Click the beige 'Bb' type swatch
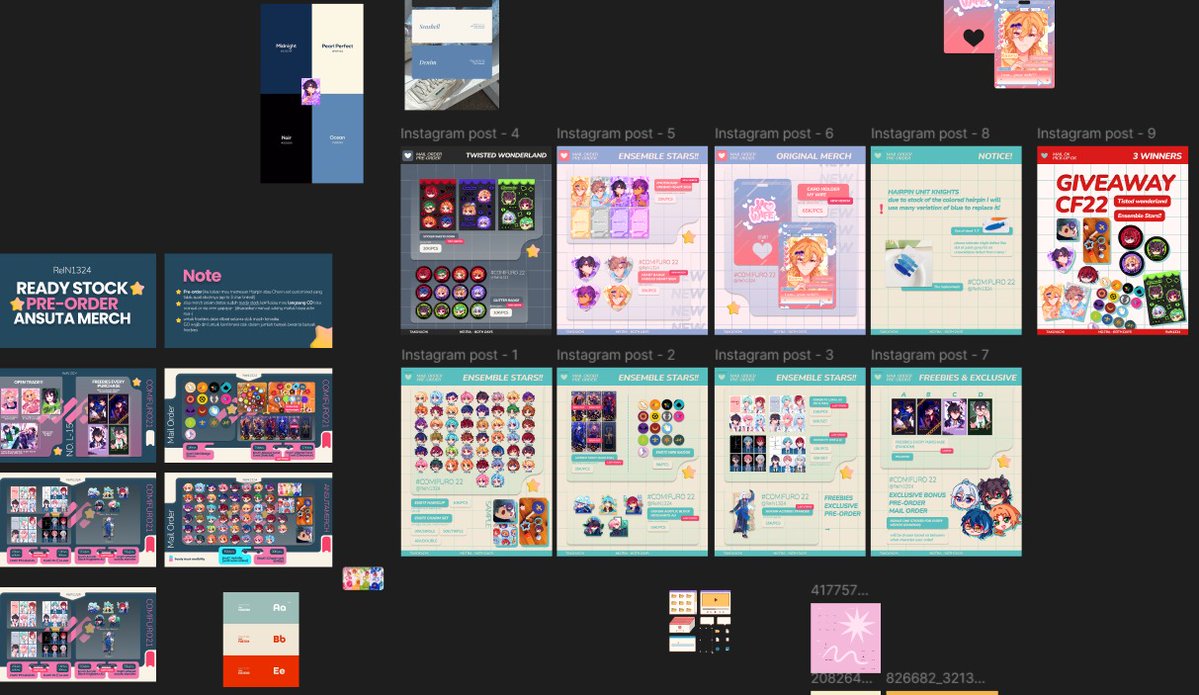This screenshot has height=695, width=1199. (261, 639)
